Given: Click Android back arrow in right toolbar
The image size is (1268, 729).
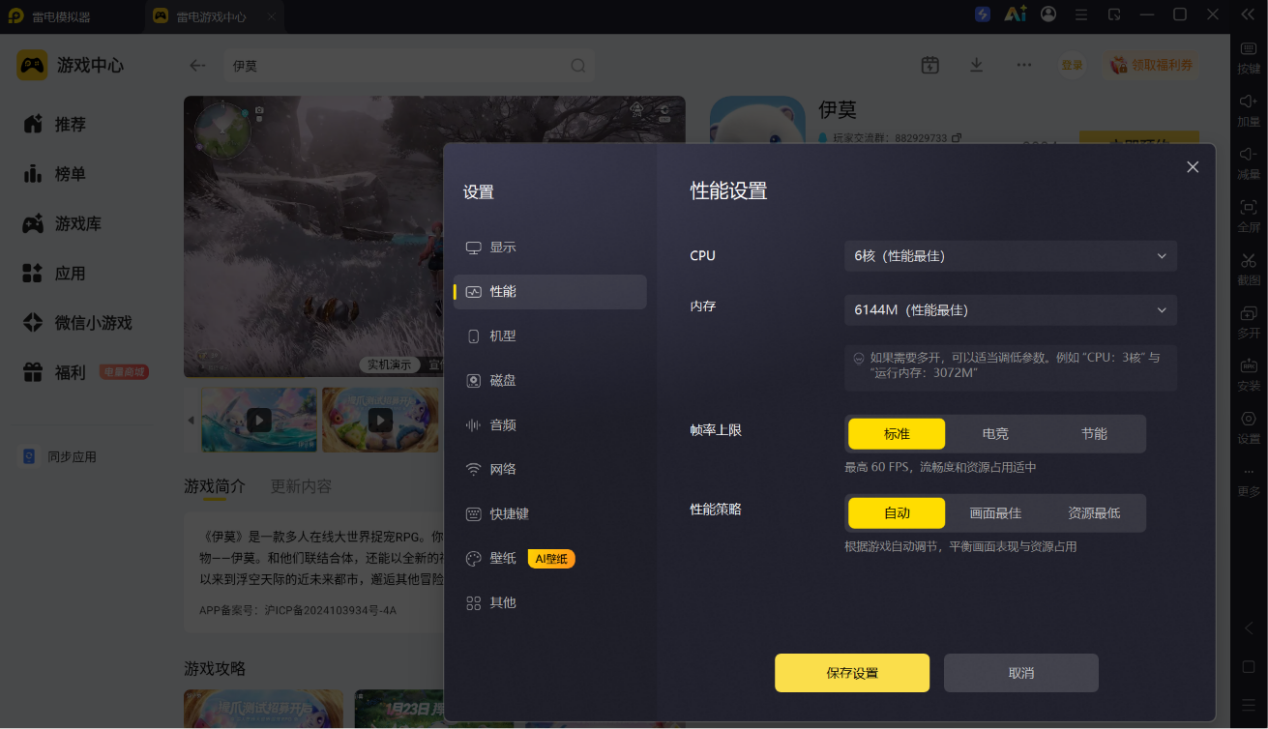Looking at the screenshot, I should pyautogui.click(x=1248, y=629).
